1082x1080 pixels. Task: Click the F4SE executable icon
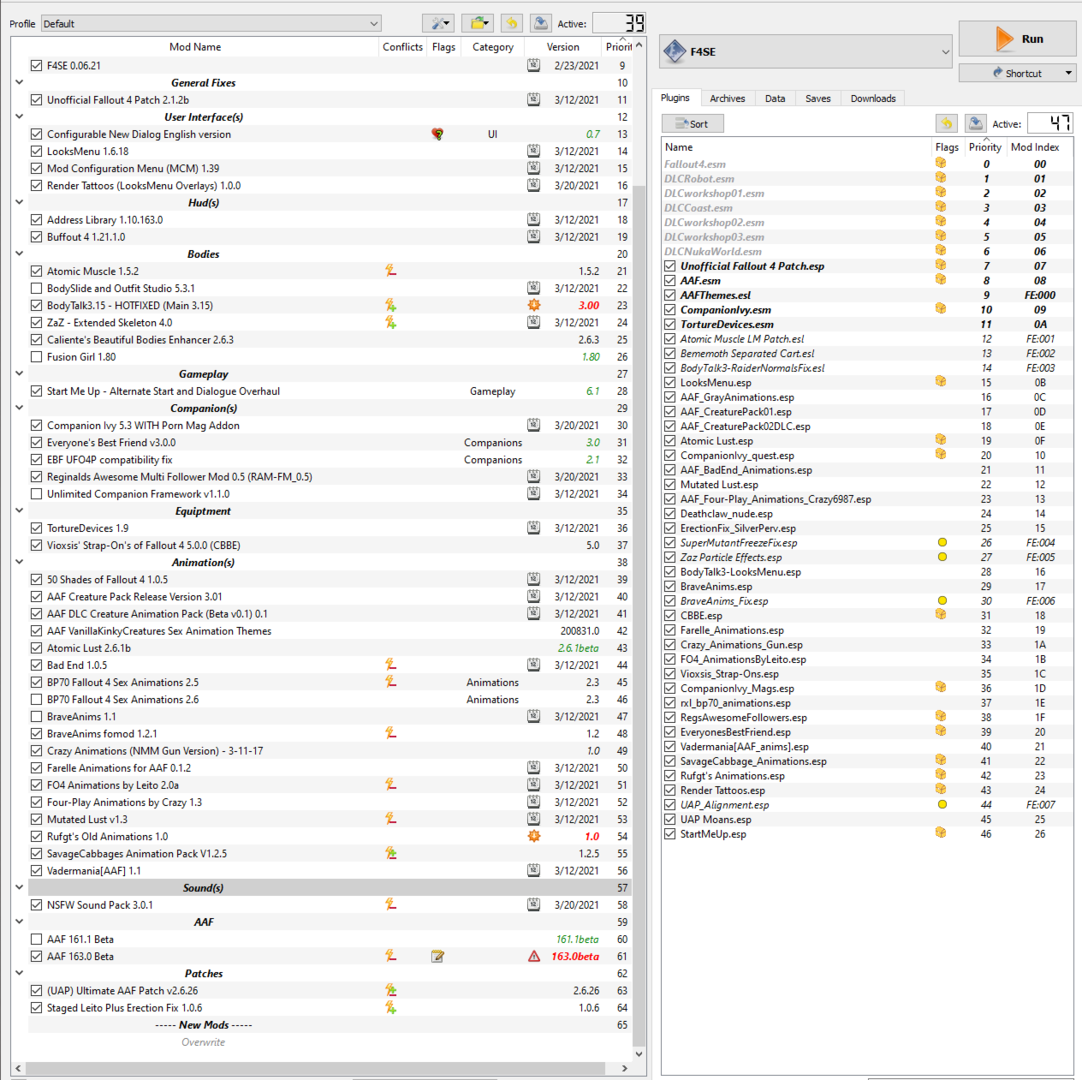(x=674, y=52)
